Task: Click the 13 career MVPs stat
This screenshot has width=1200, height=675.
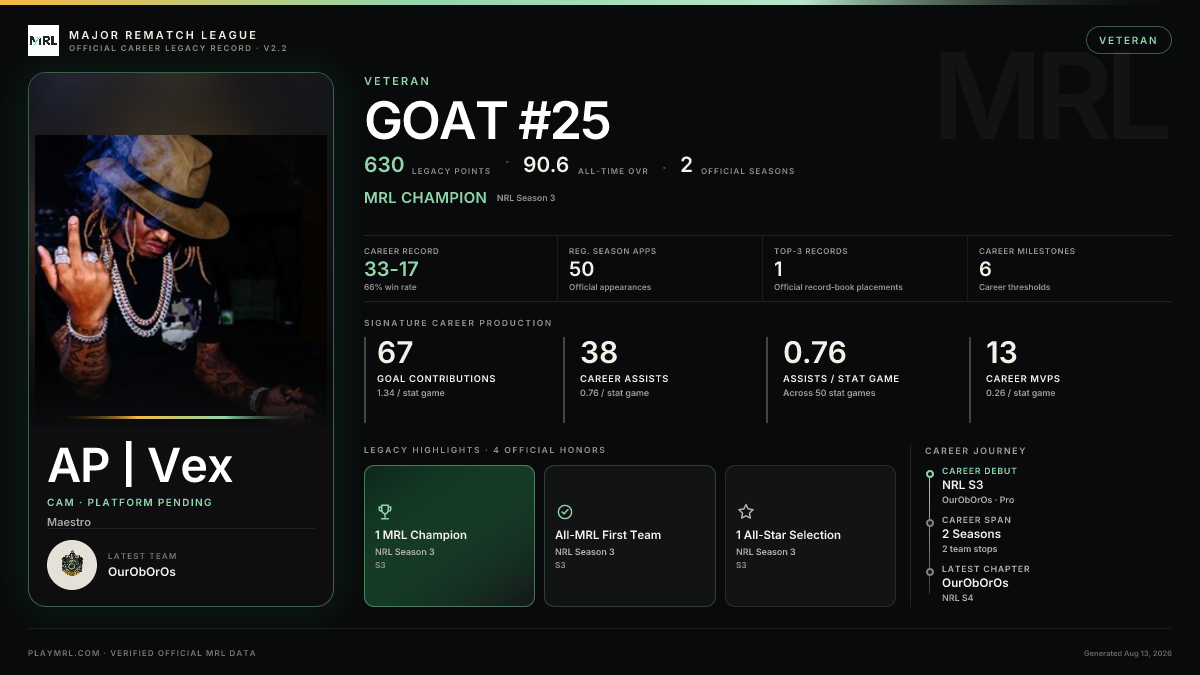Action: 1001,352
